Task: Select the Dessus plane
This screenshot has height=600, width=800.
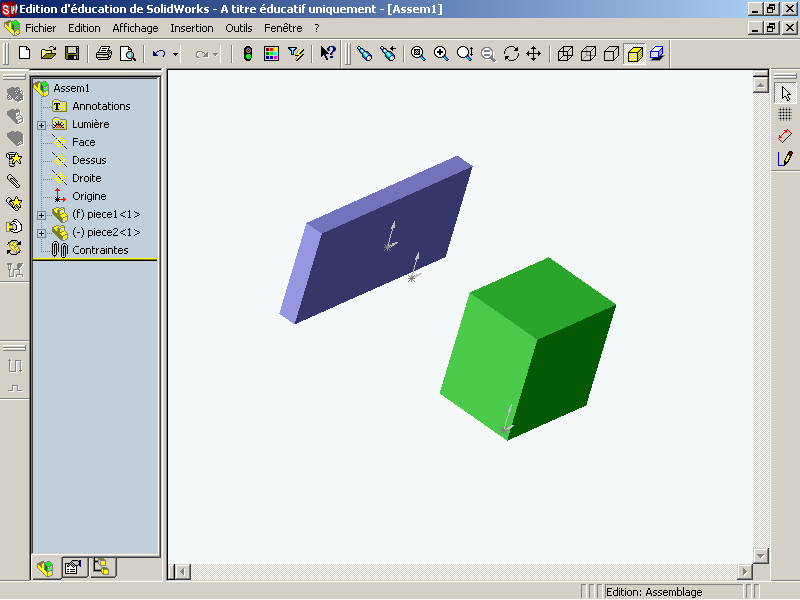Action: [x=89, y=160]
